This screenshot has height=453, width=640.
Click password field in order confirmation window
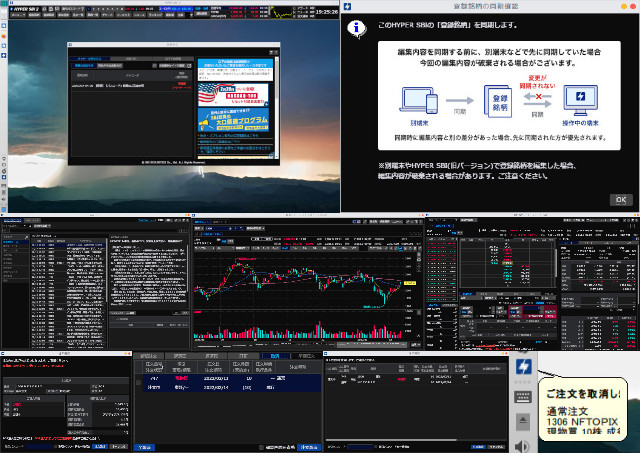pos(39,447)
